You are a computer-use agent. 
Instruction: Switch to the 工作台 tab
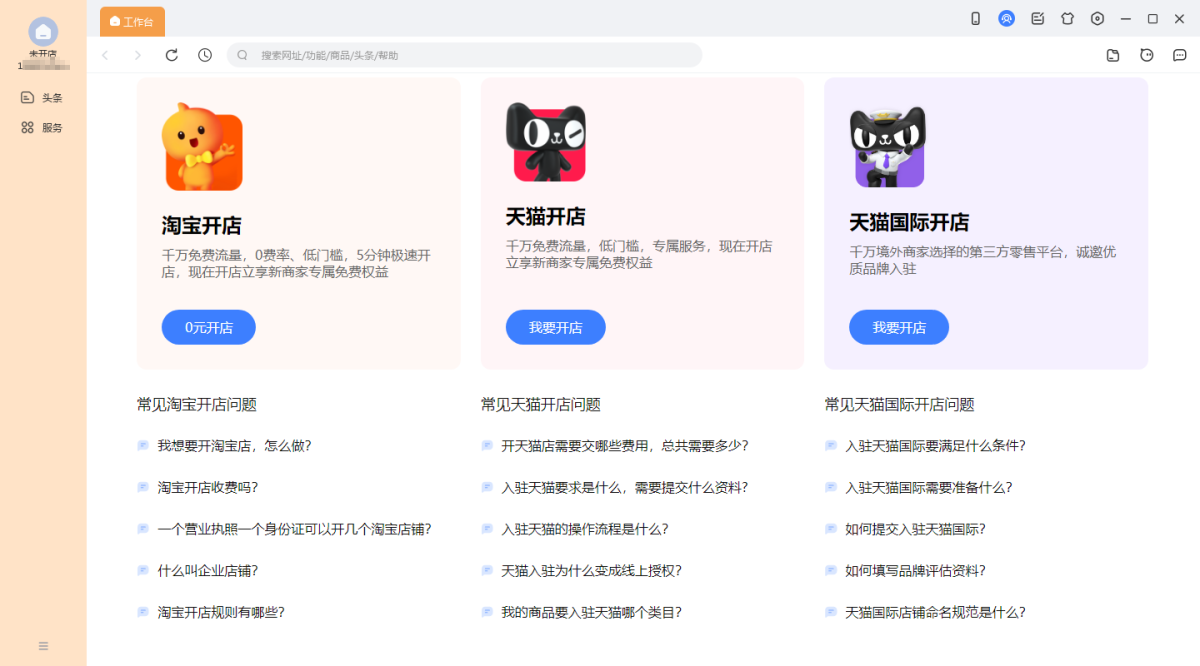coord(132,21)
